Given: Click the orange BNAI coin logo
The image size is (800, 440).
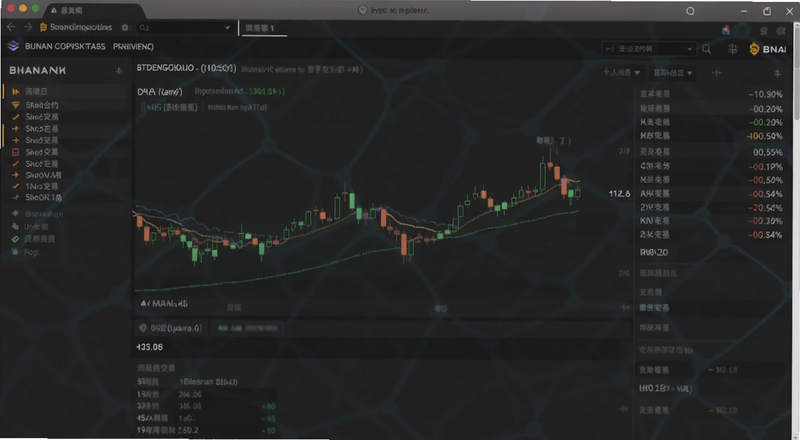Looking at the screenshot, I should pos(754,49).
